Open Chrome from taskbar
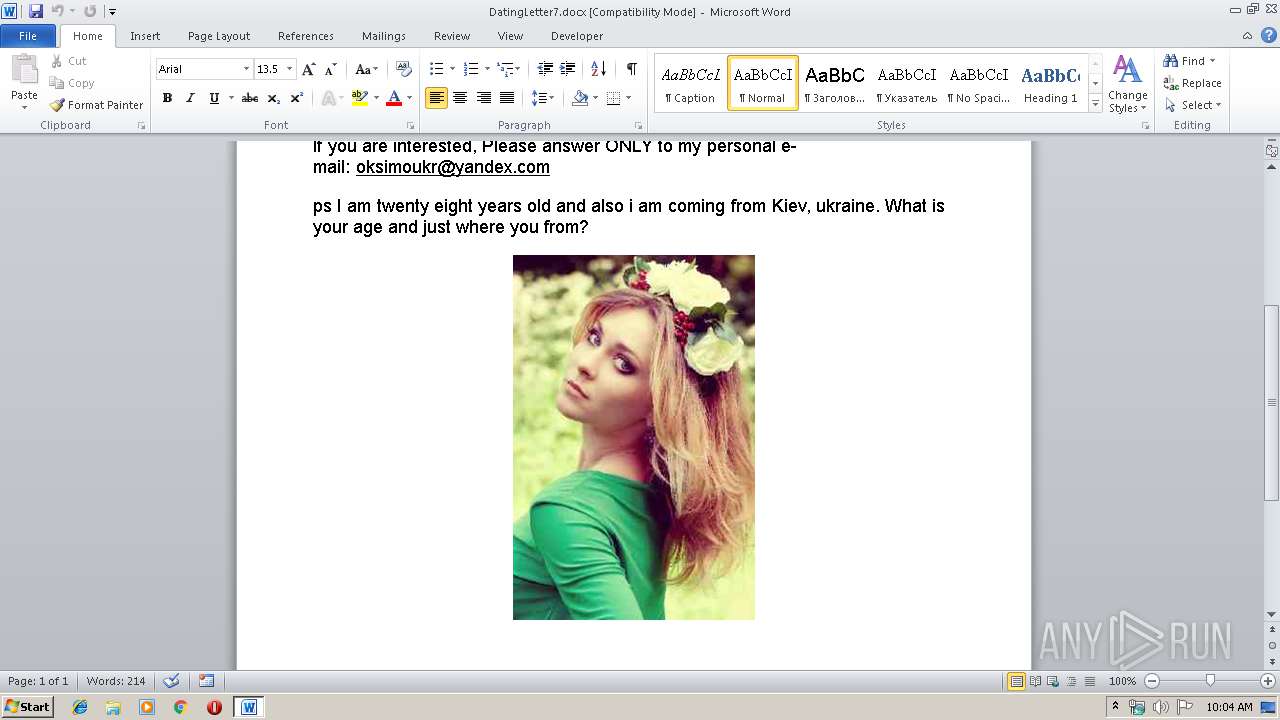This screenshot has width=1280, height=720. pyautogui.click(x=180, y=707)
